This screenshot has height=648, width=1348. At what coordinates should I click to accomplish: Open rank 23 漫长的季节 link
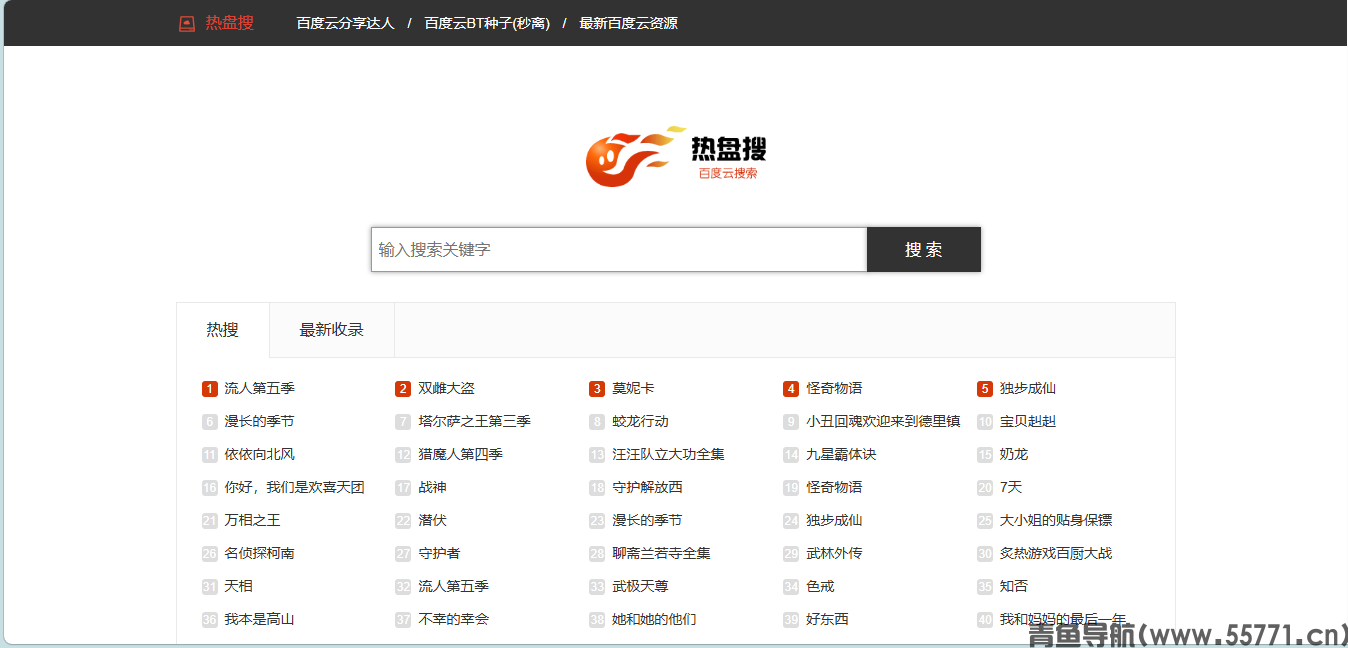[647, 520]
